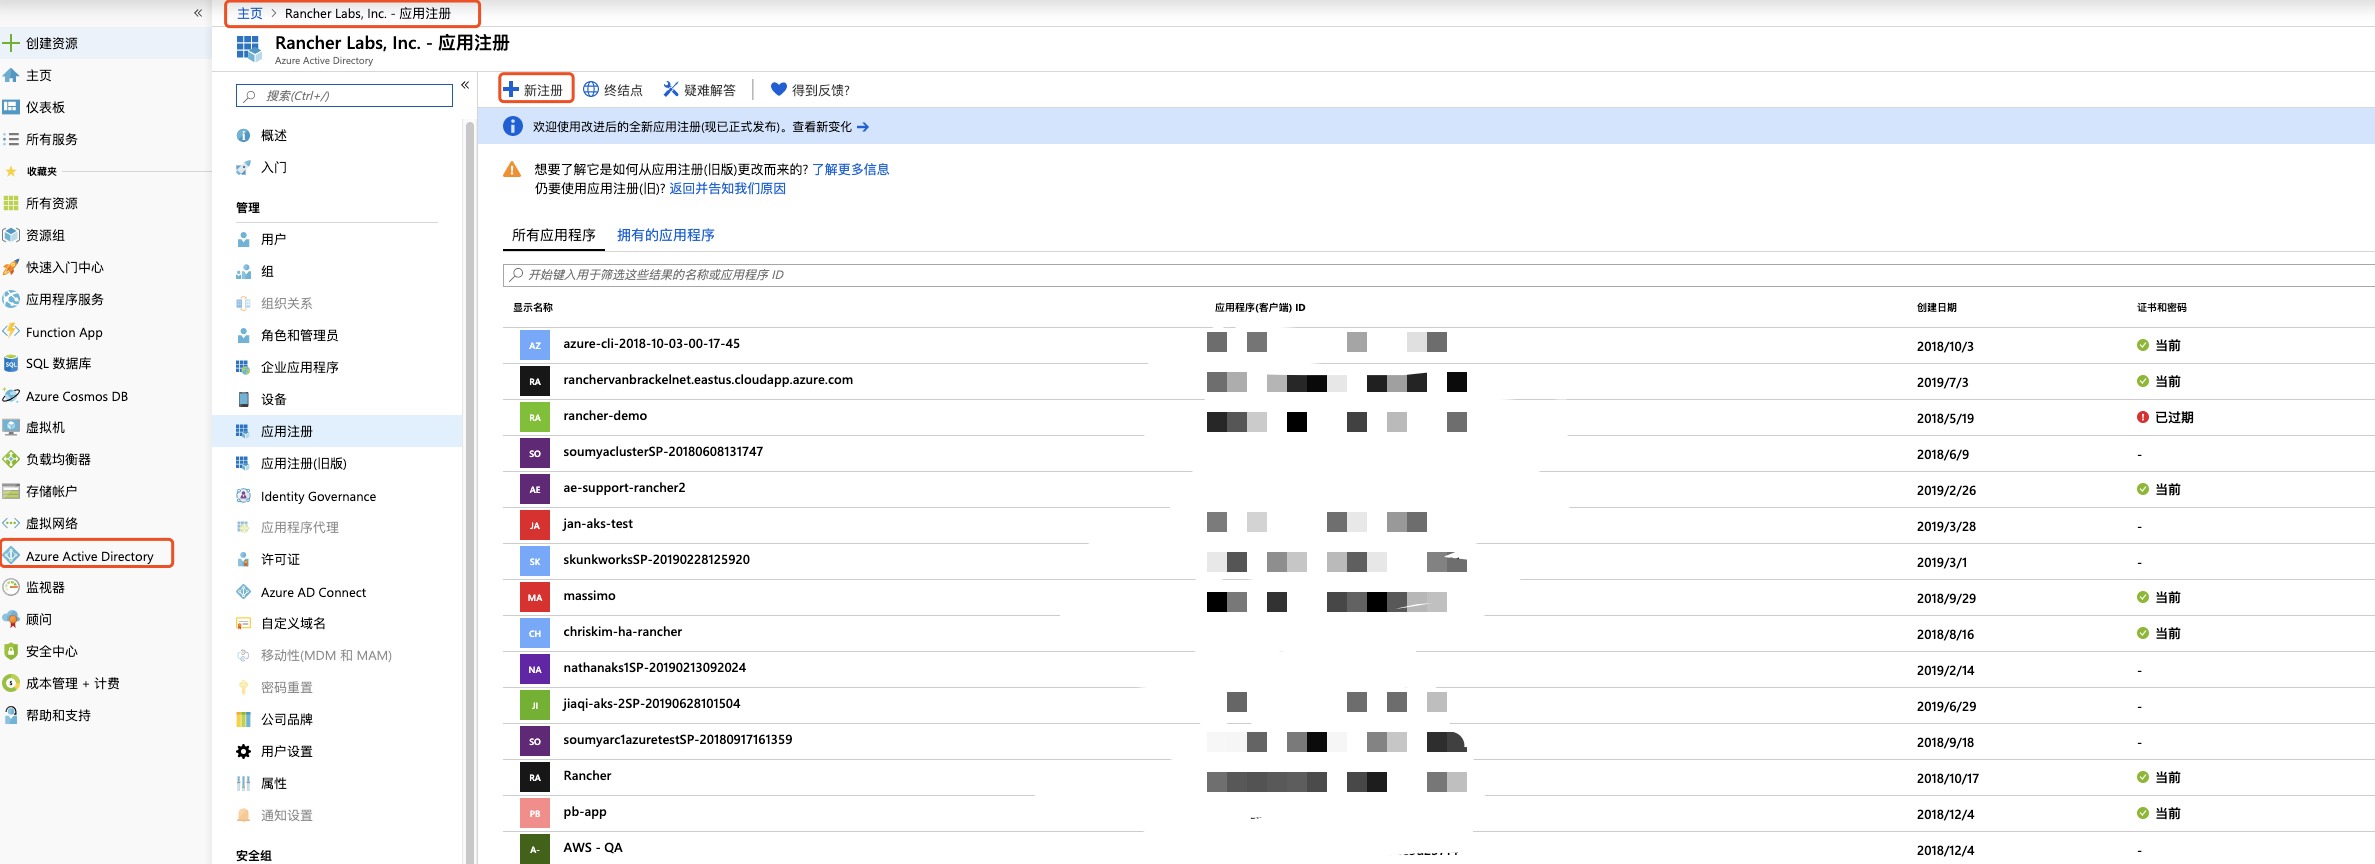Click 返回并告知我们原因 link
This screenshot has height=864, width=2375.
728,188
